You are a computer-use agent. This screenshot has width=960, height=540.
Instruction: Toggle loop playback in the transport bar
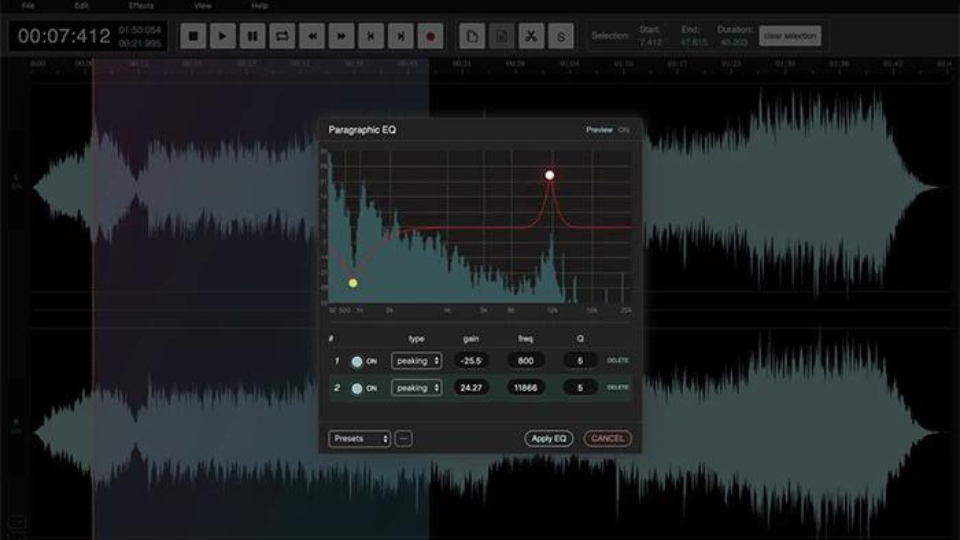[282, 36]
